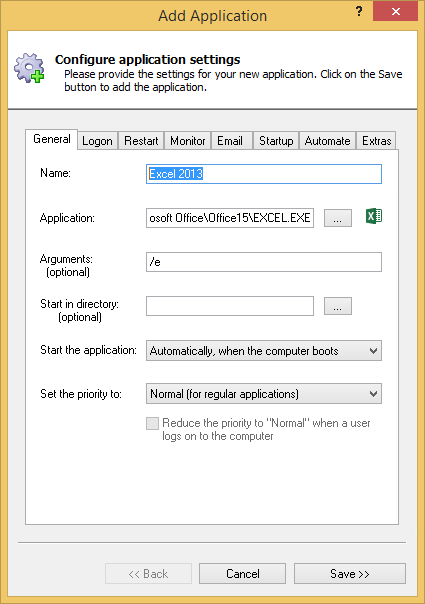Open the Automate tab
425x604 pixels.
pos(328,141)
